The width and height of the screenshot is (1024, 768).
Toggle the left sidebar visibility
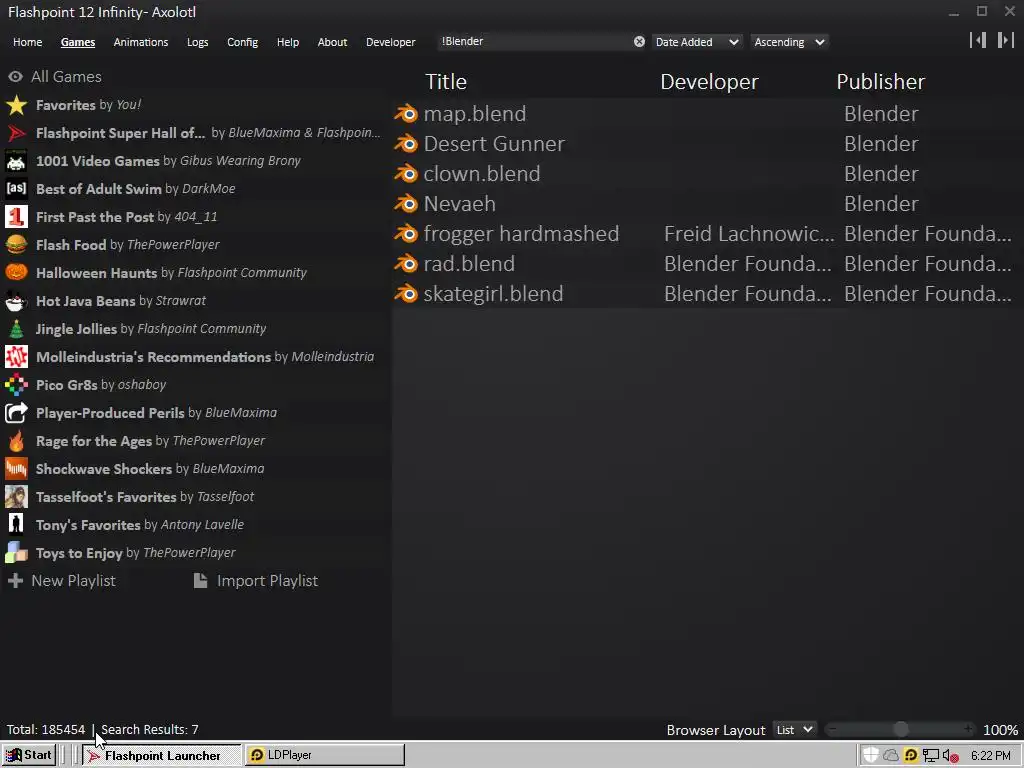tap(978, 40)
